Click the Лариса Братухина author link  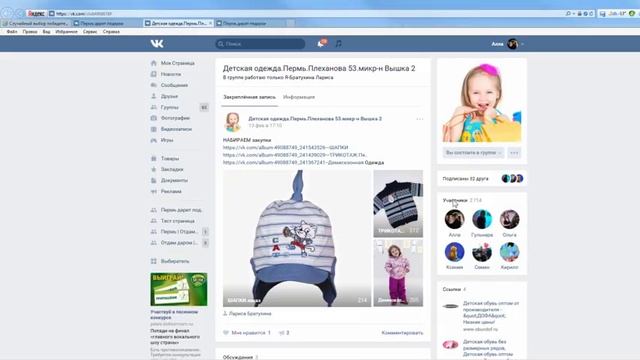click(x=250, y=314)
